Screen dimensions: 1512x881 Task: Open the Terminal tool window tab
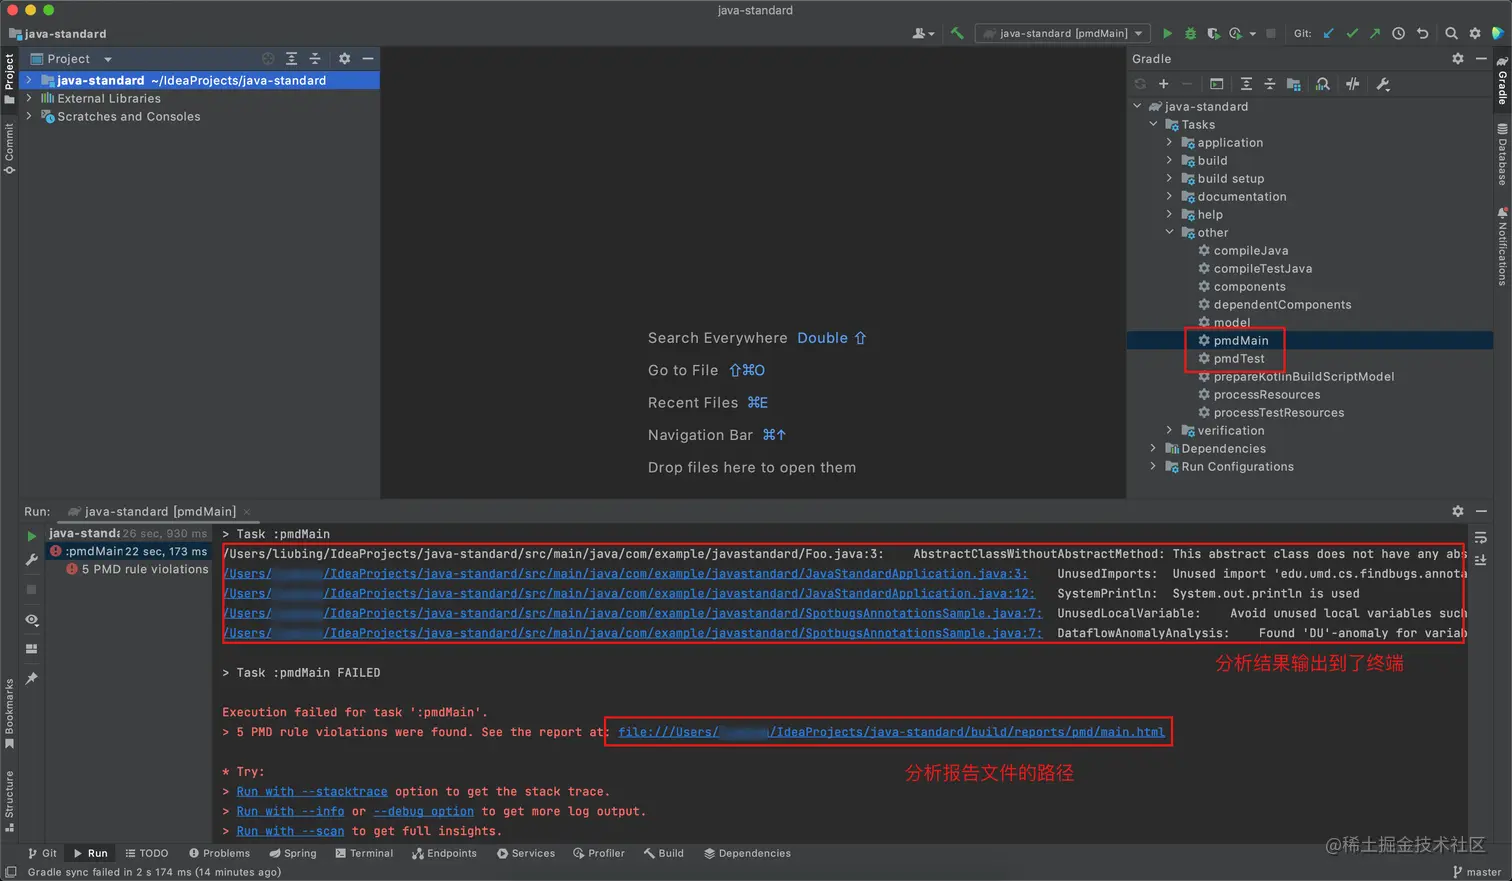364,853
